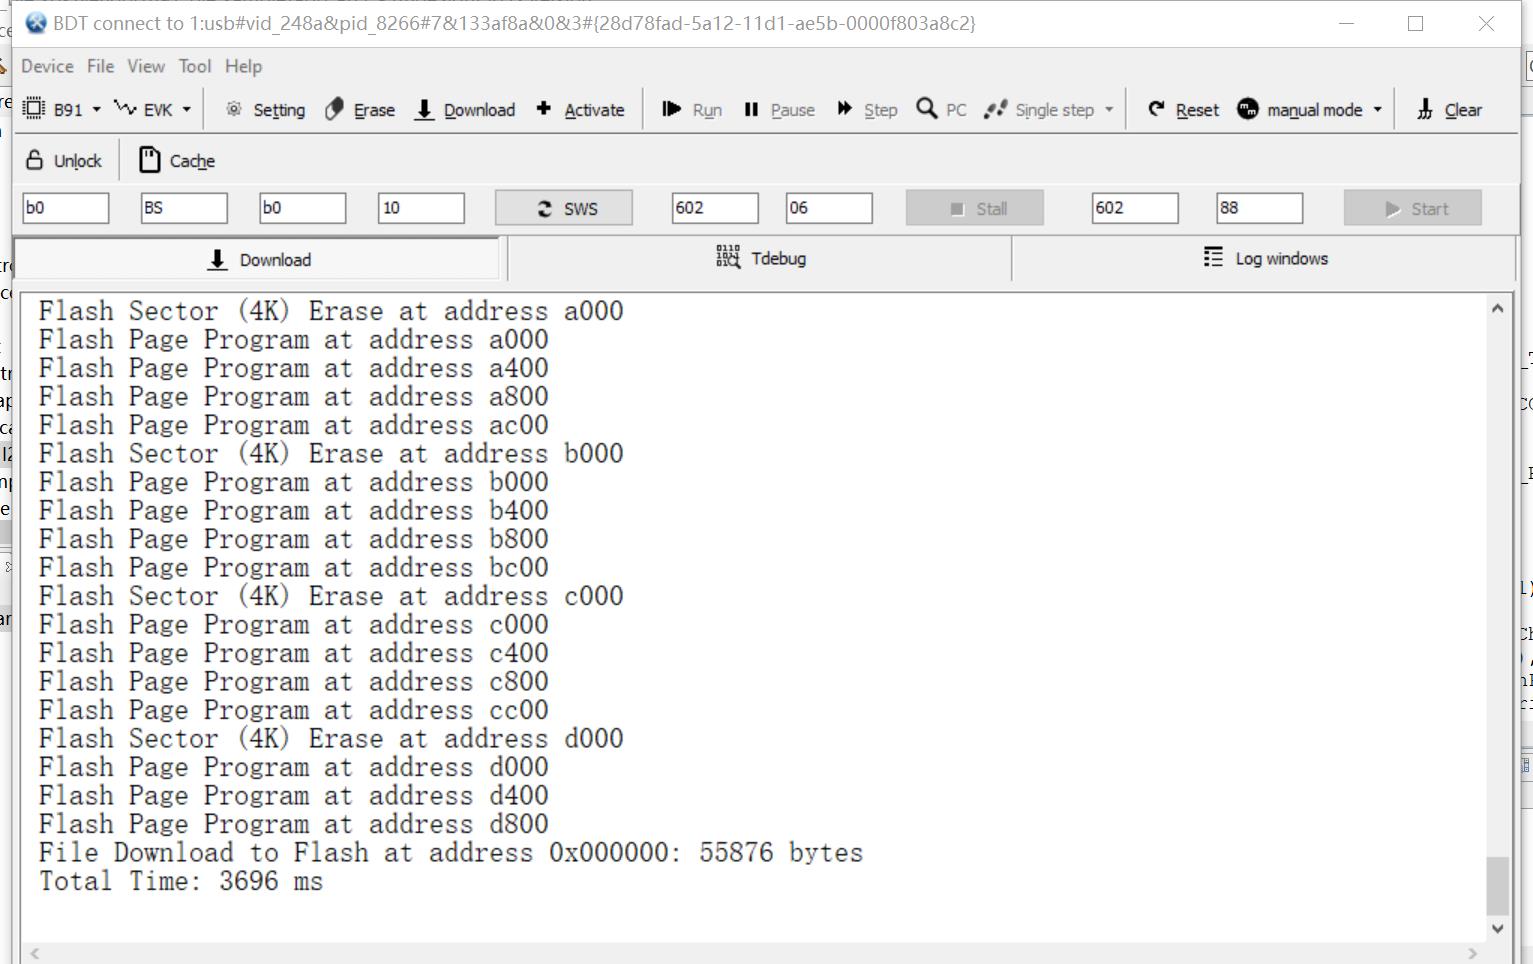Viewport: 1533px width, 964px height.
Task: Click the log scroll down arrow
Action: coord(1497,928)
